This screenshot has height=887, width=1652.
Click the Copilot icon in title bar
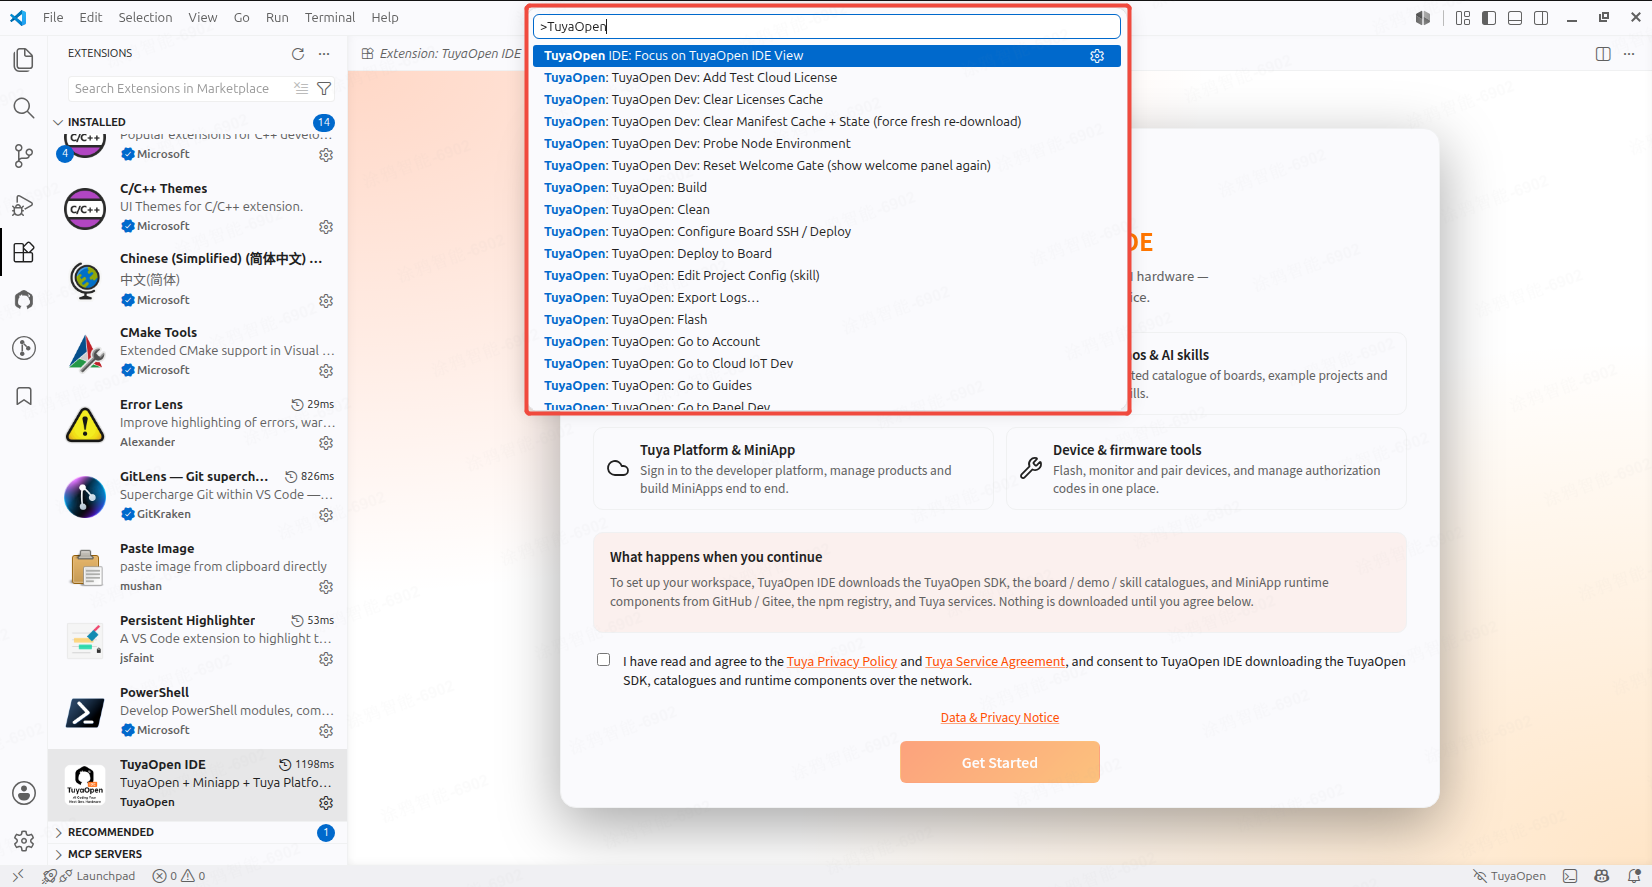click(x=1423, y=18)
